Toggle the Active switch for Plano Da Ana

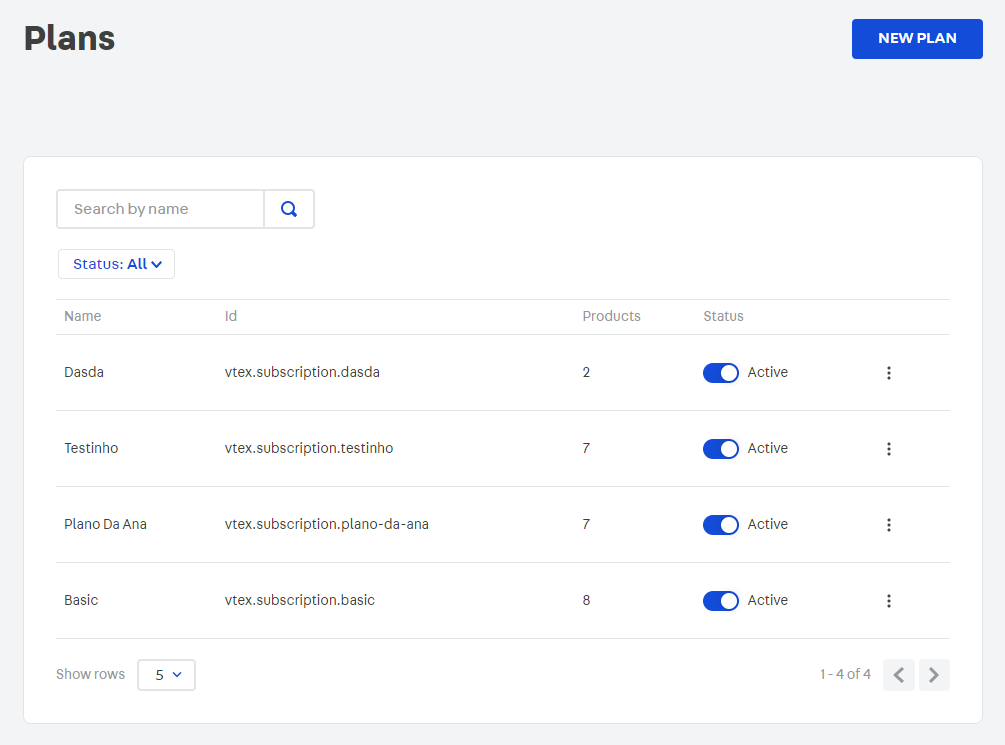click(720, 524)
